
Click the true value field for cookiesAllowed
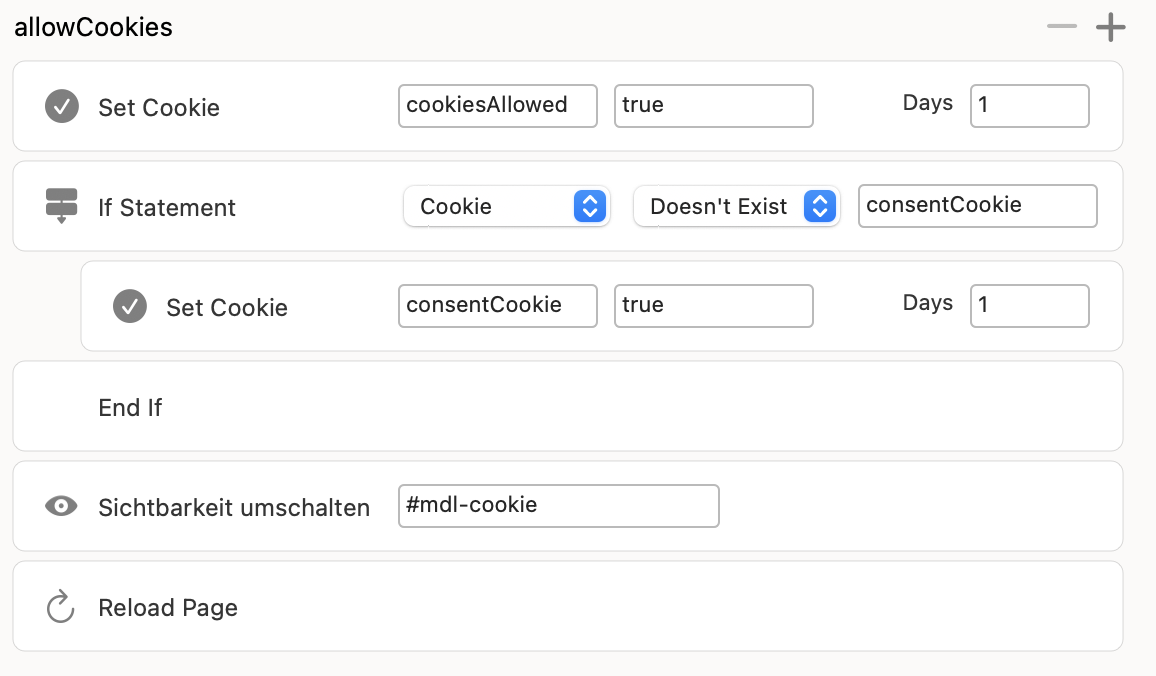[x=713, y=105]
